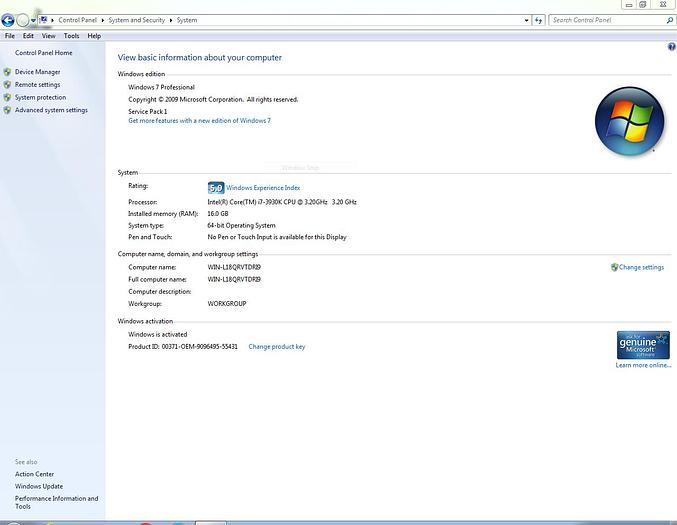Click into the Search Control Panel field
The height and width of the screenshot is (525, 677).
point(605,19)
